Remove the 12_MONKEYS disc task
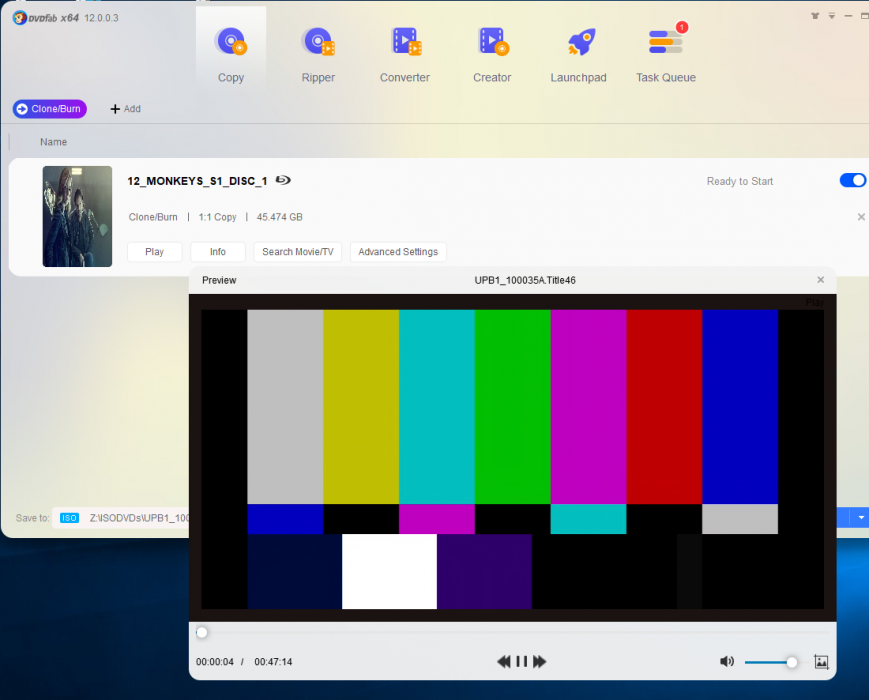This screenshot has height=700, width=869. [861, 217]
